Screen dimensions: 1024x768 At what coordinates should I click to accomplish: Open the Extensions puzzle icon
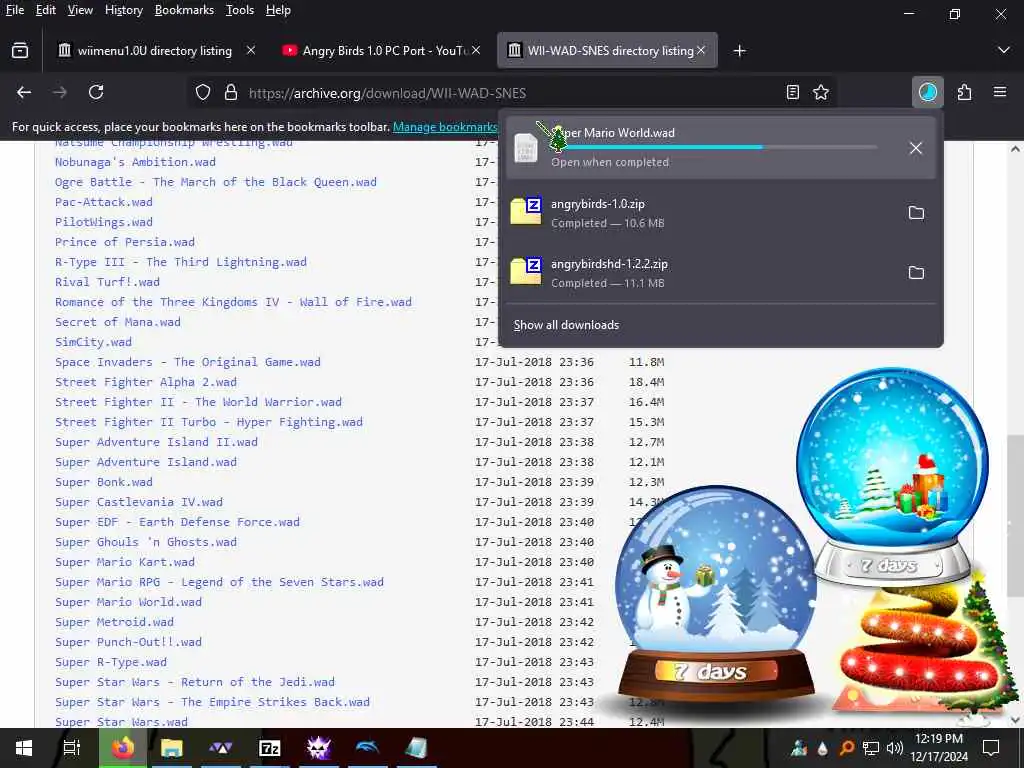[x=965, y=93]
